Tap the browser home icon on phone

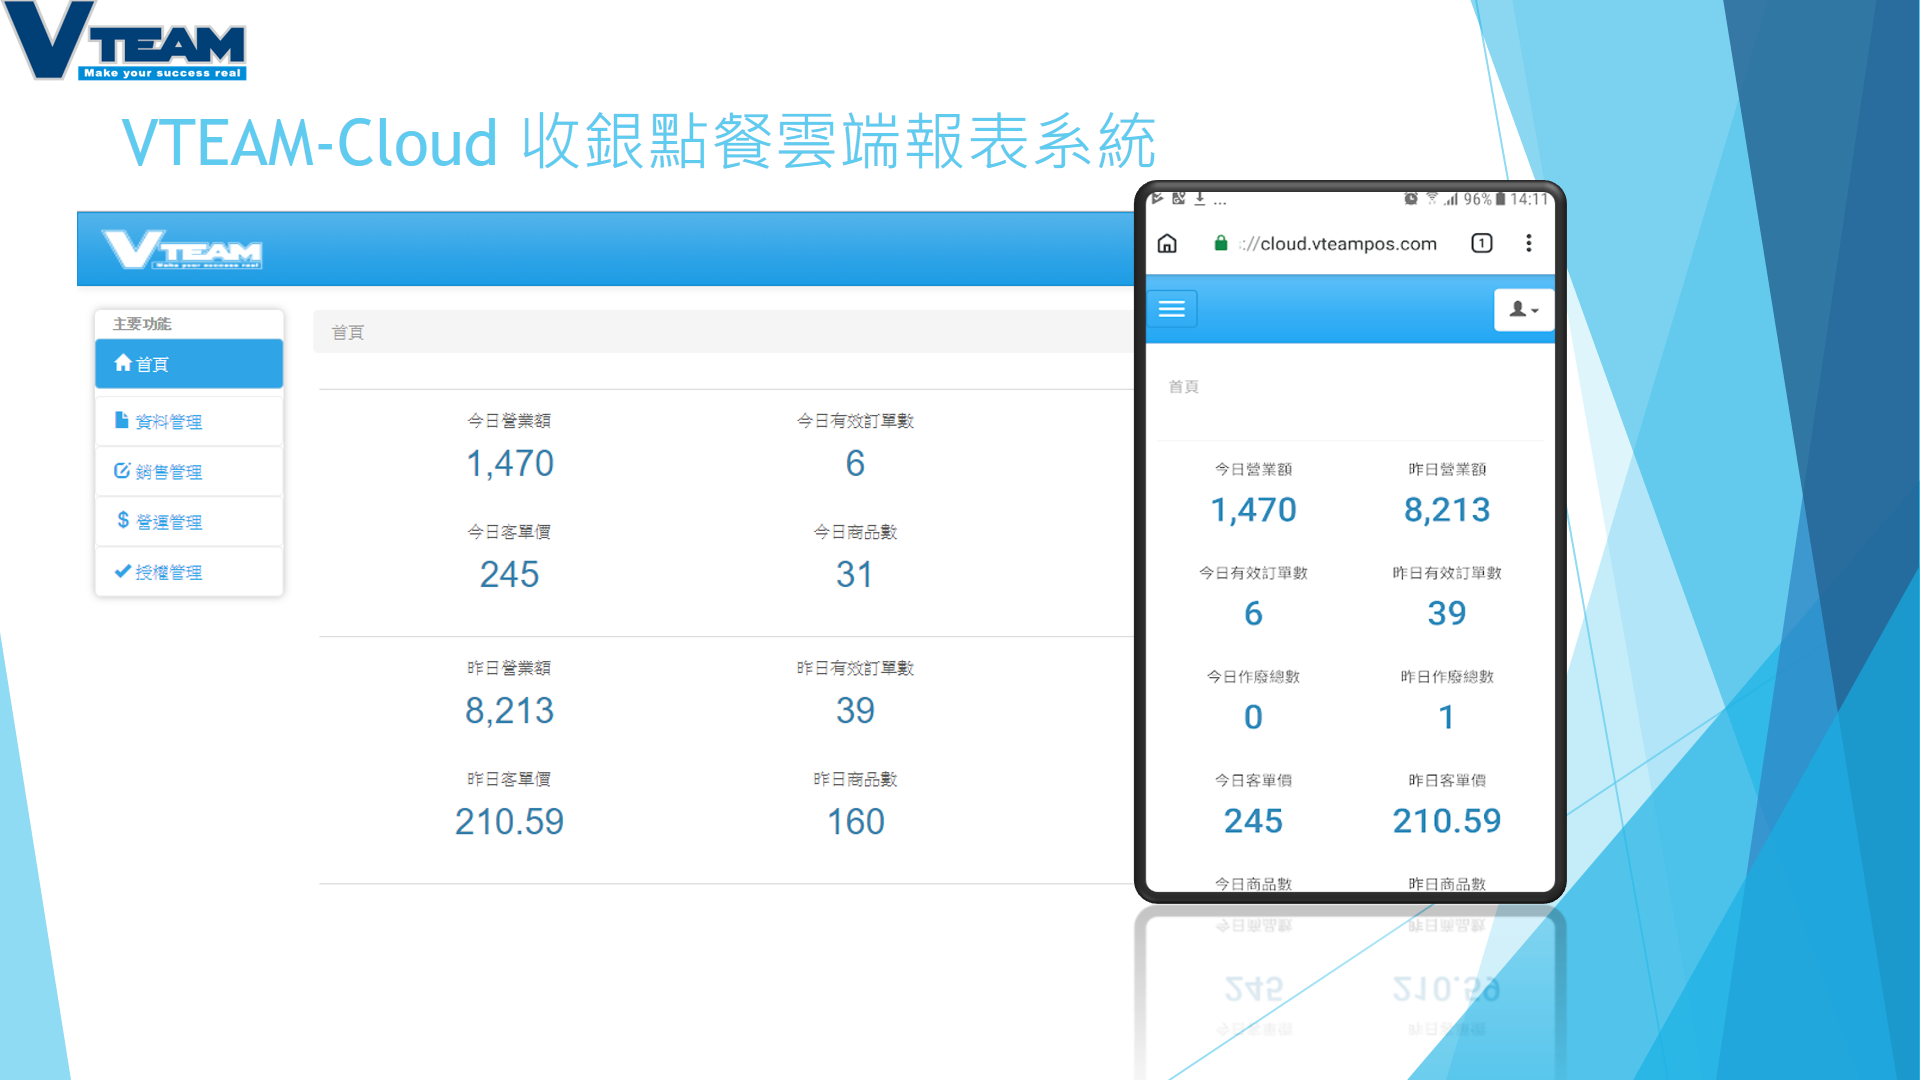point(1167,244)
